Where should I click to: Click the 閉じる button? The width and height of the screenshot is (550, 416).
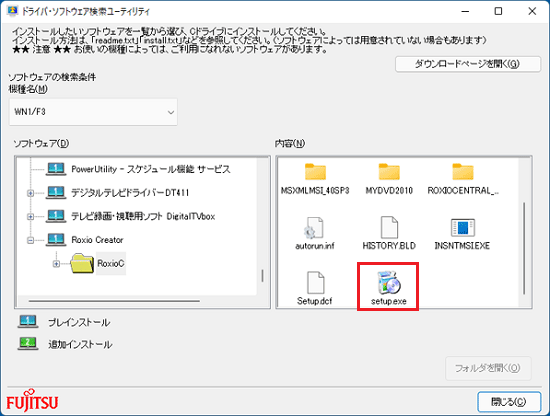coord(509,402)
